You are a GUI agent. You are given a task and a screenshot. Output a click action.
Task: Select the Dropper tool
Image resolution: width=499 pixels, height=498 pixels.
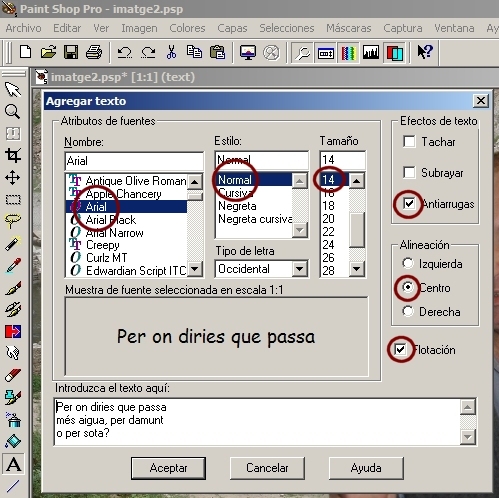click(13, 265)
